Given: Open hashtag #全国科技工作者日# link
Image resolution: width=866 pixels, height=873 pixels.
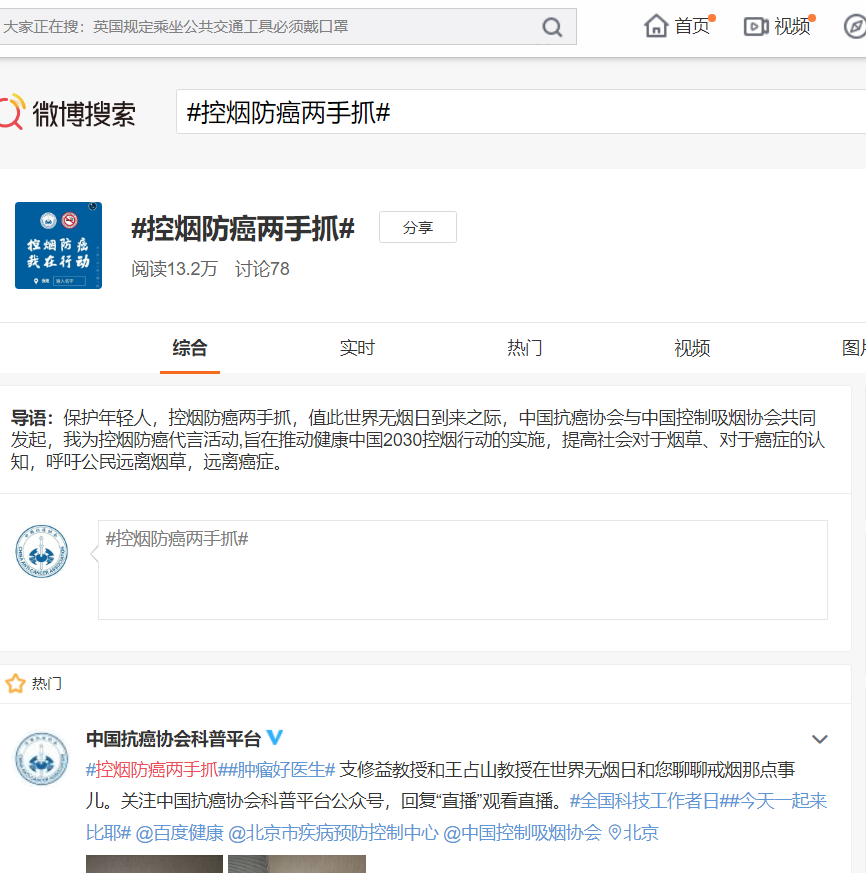Looking at the screenshot, I should [649, 801].
